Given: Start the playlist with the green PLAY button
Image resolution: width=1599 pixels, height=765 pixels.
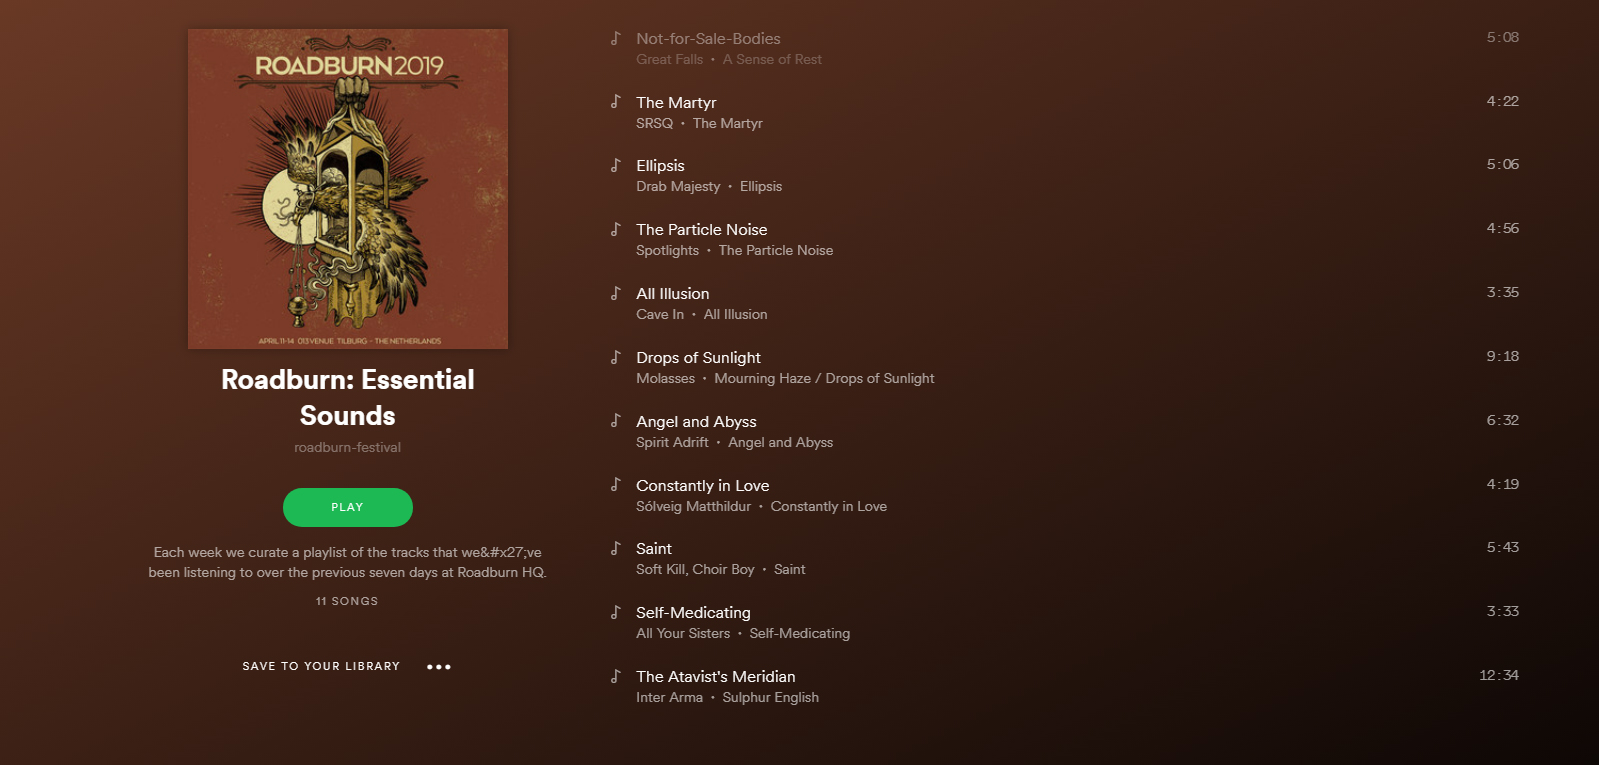Looking at the screenshot, I should pyautogui.click(x=348, y=507).
